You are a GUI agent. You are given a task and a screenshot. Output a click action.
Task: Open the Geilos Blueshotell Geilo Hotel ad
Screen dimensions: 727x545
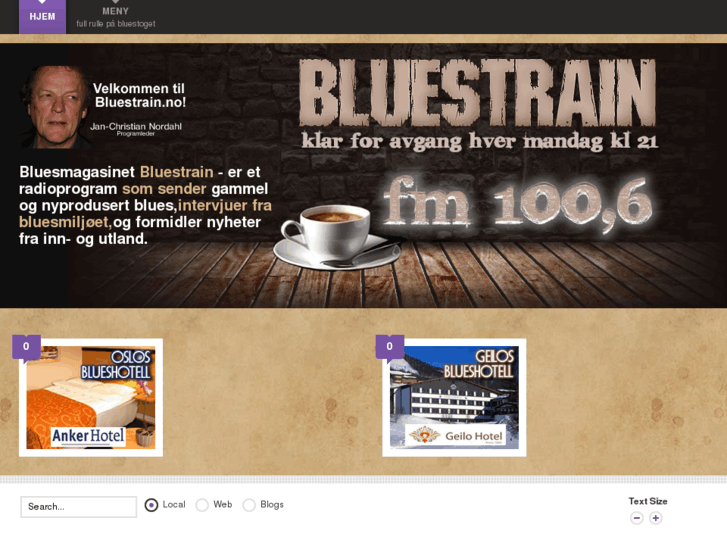(454, 398)
